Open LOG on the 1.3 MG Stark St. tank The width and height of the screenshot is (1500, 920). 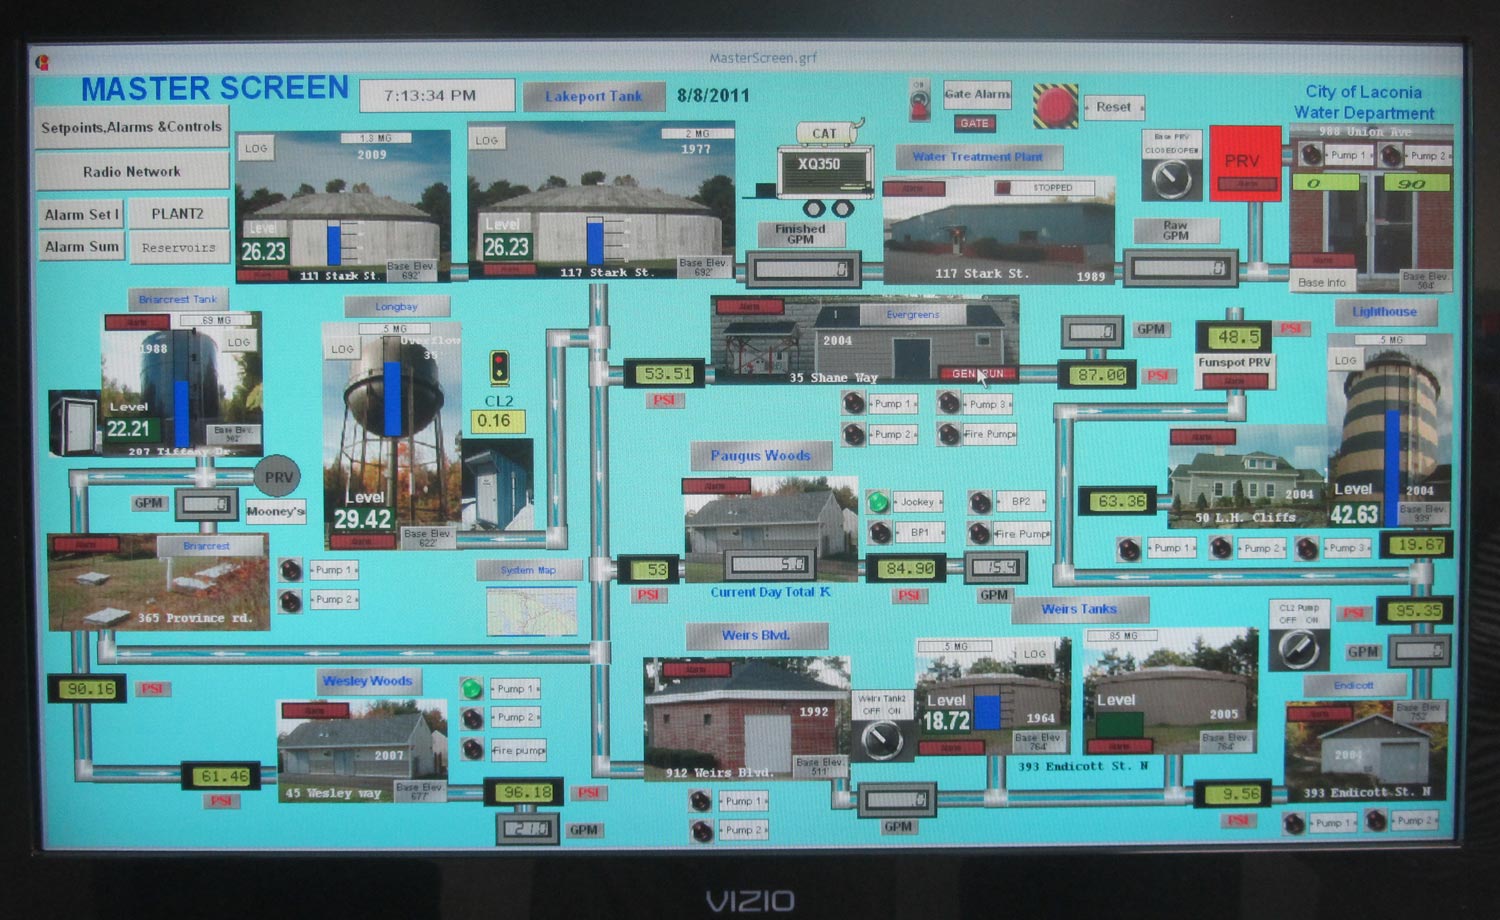point(256,148)
